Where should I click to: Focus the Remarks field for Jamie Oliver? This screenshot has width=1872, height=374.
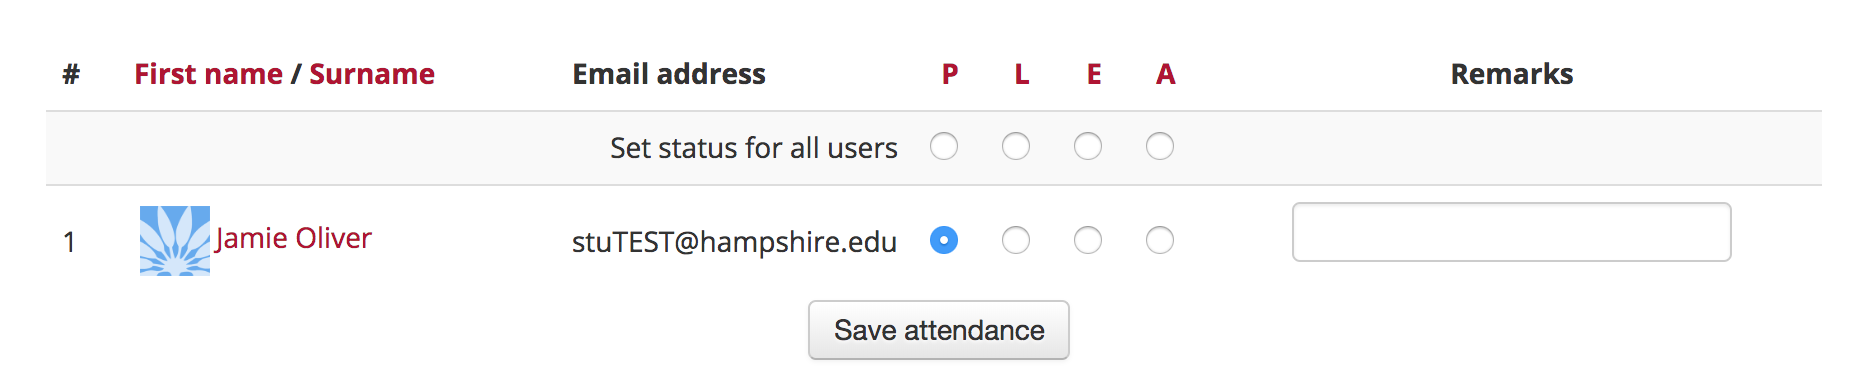1512,232
